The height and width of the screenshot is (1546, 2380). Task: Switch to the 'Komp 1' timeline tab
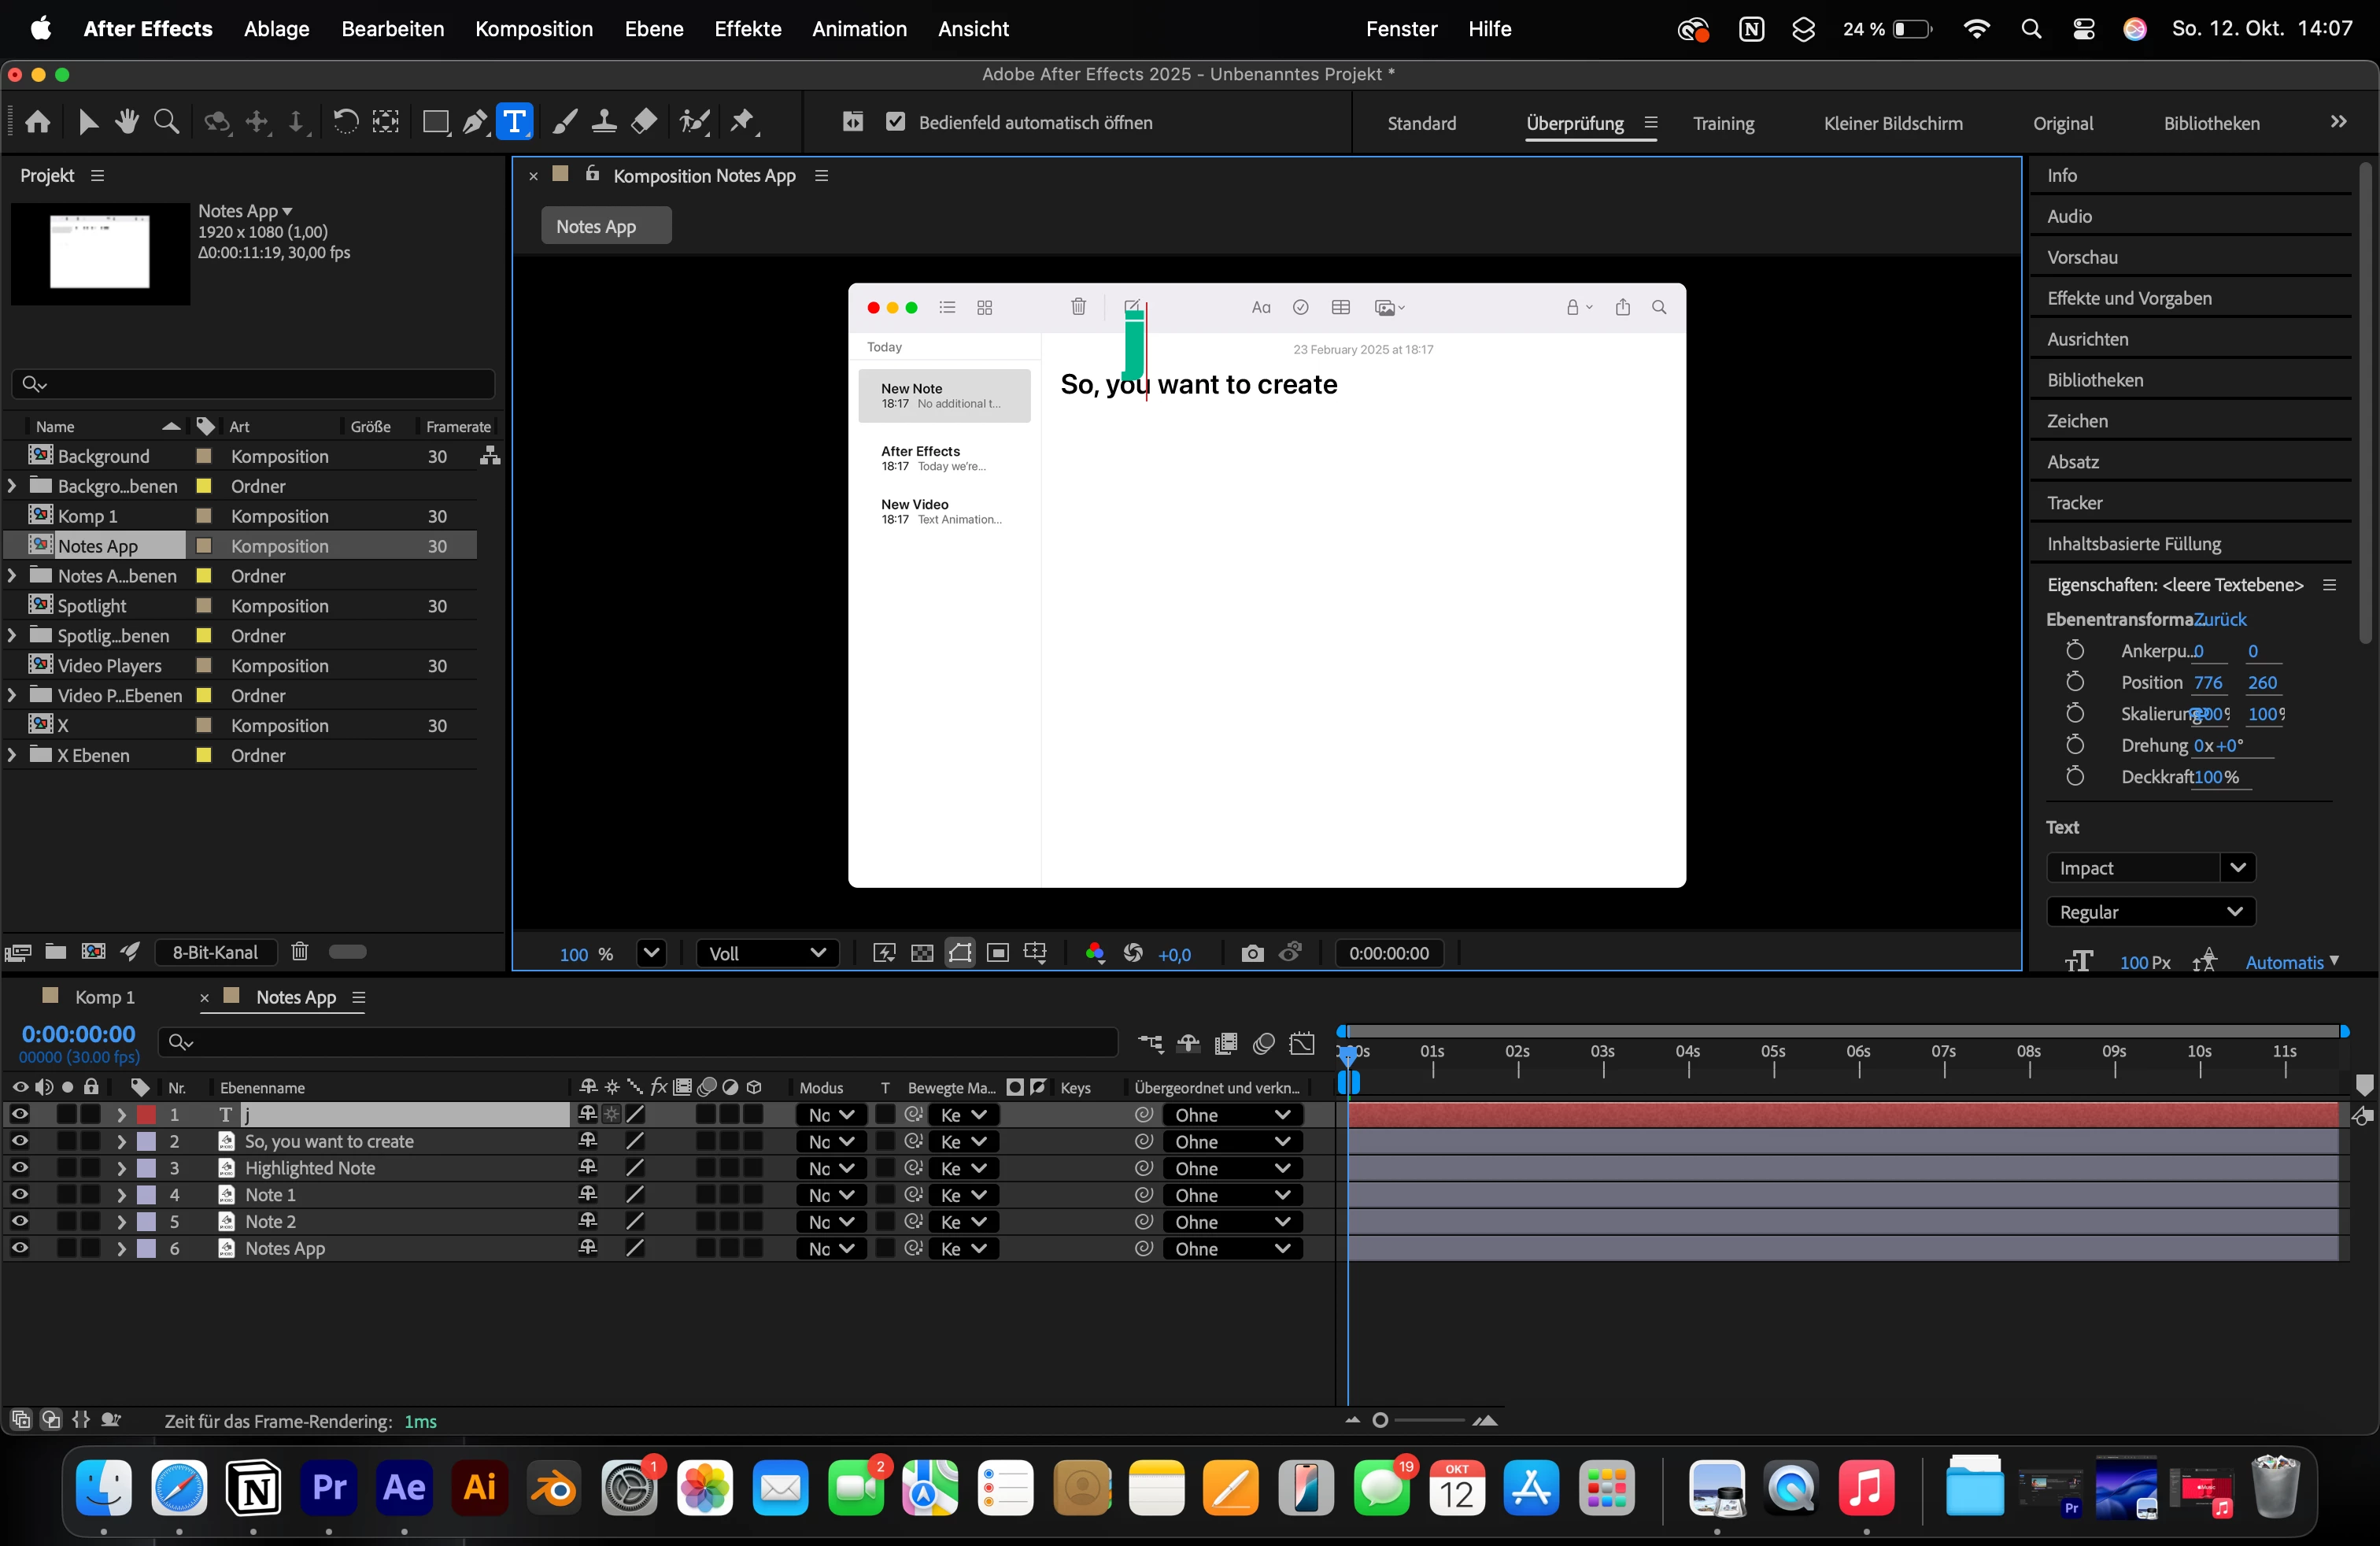pyautogui.click(x=104, y=997)
